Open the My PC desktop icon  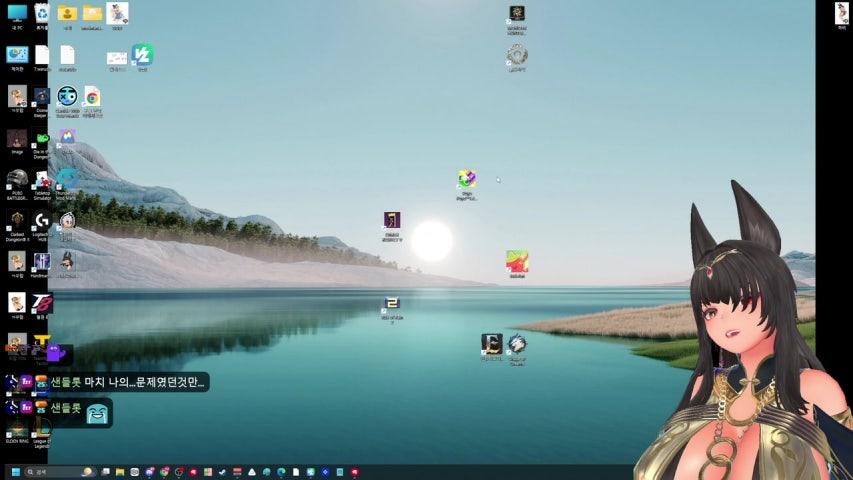coord(17,16)
